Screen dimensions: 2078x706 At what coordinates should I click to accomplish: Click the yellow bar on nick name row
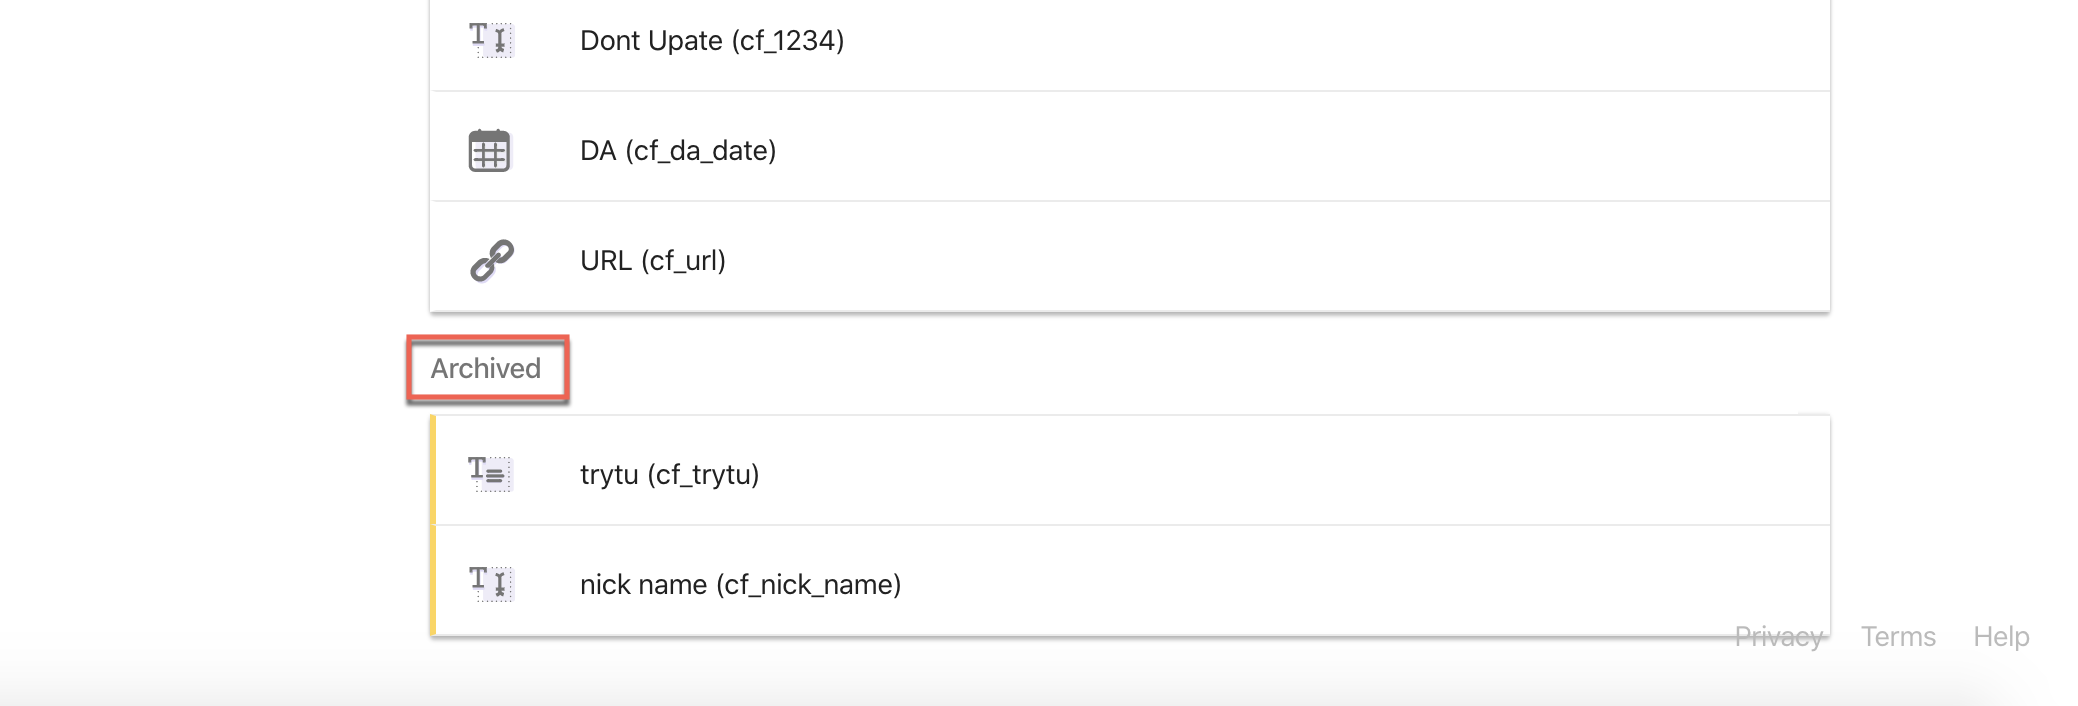pyautogui.click(x=433, y=580)
